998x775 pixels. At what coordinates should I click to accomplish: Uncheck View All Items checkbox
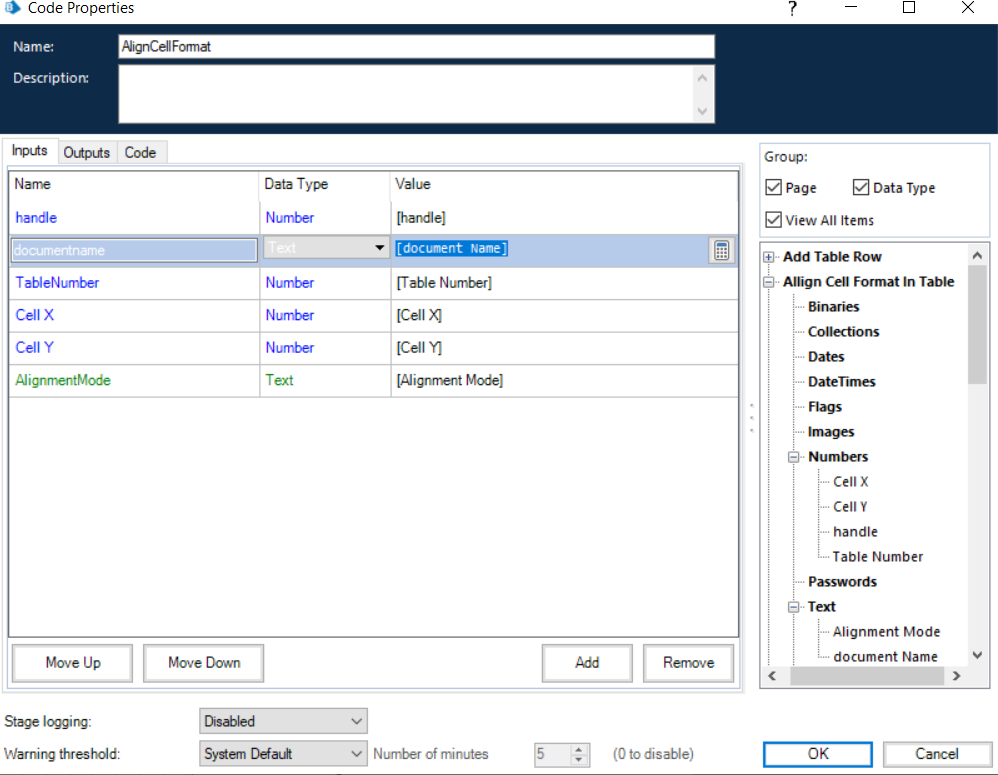click(773, 220)
